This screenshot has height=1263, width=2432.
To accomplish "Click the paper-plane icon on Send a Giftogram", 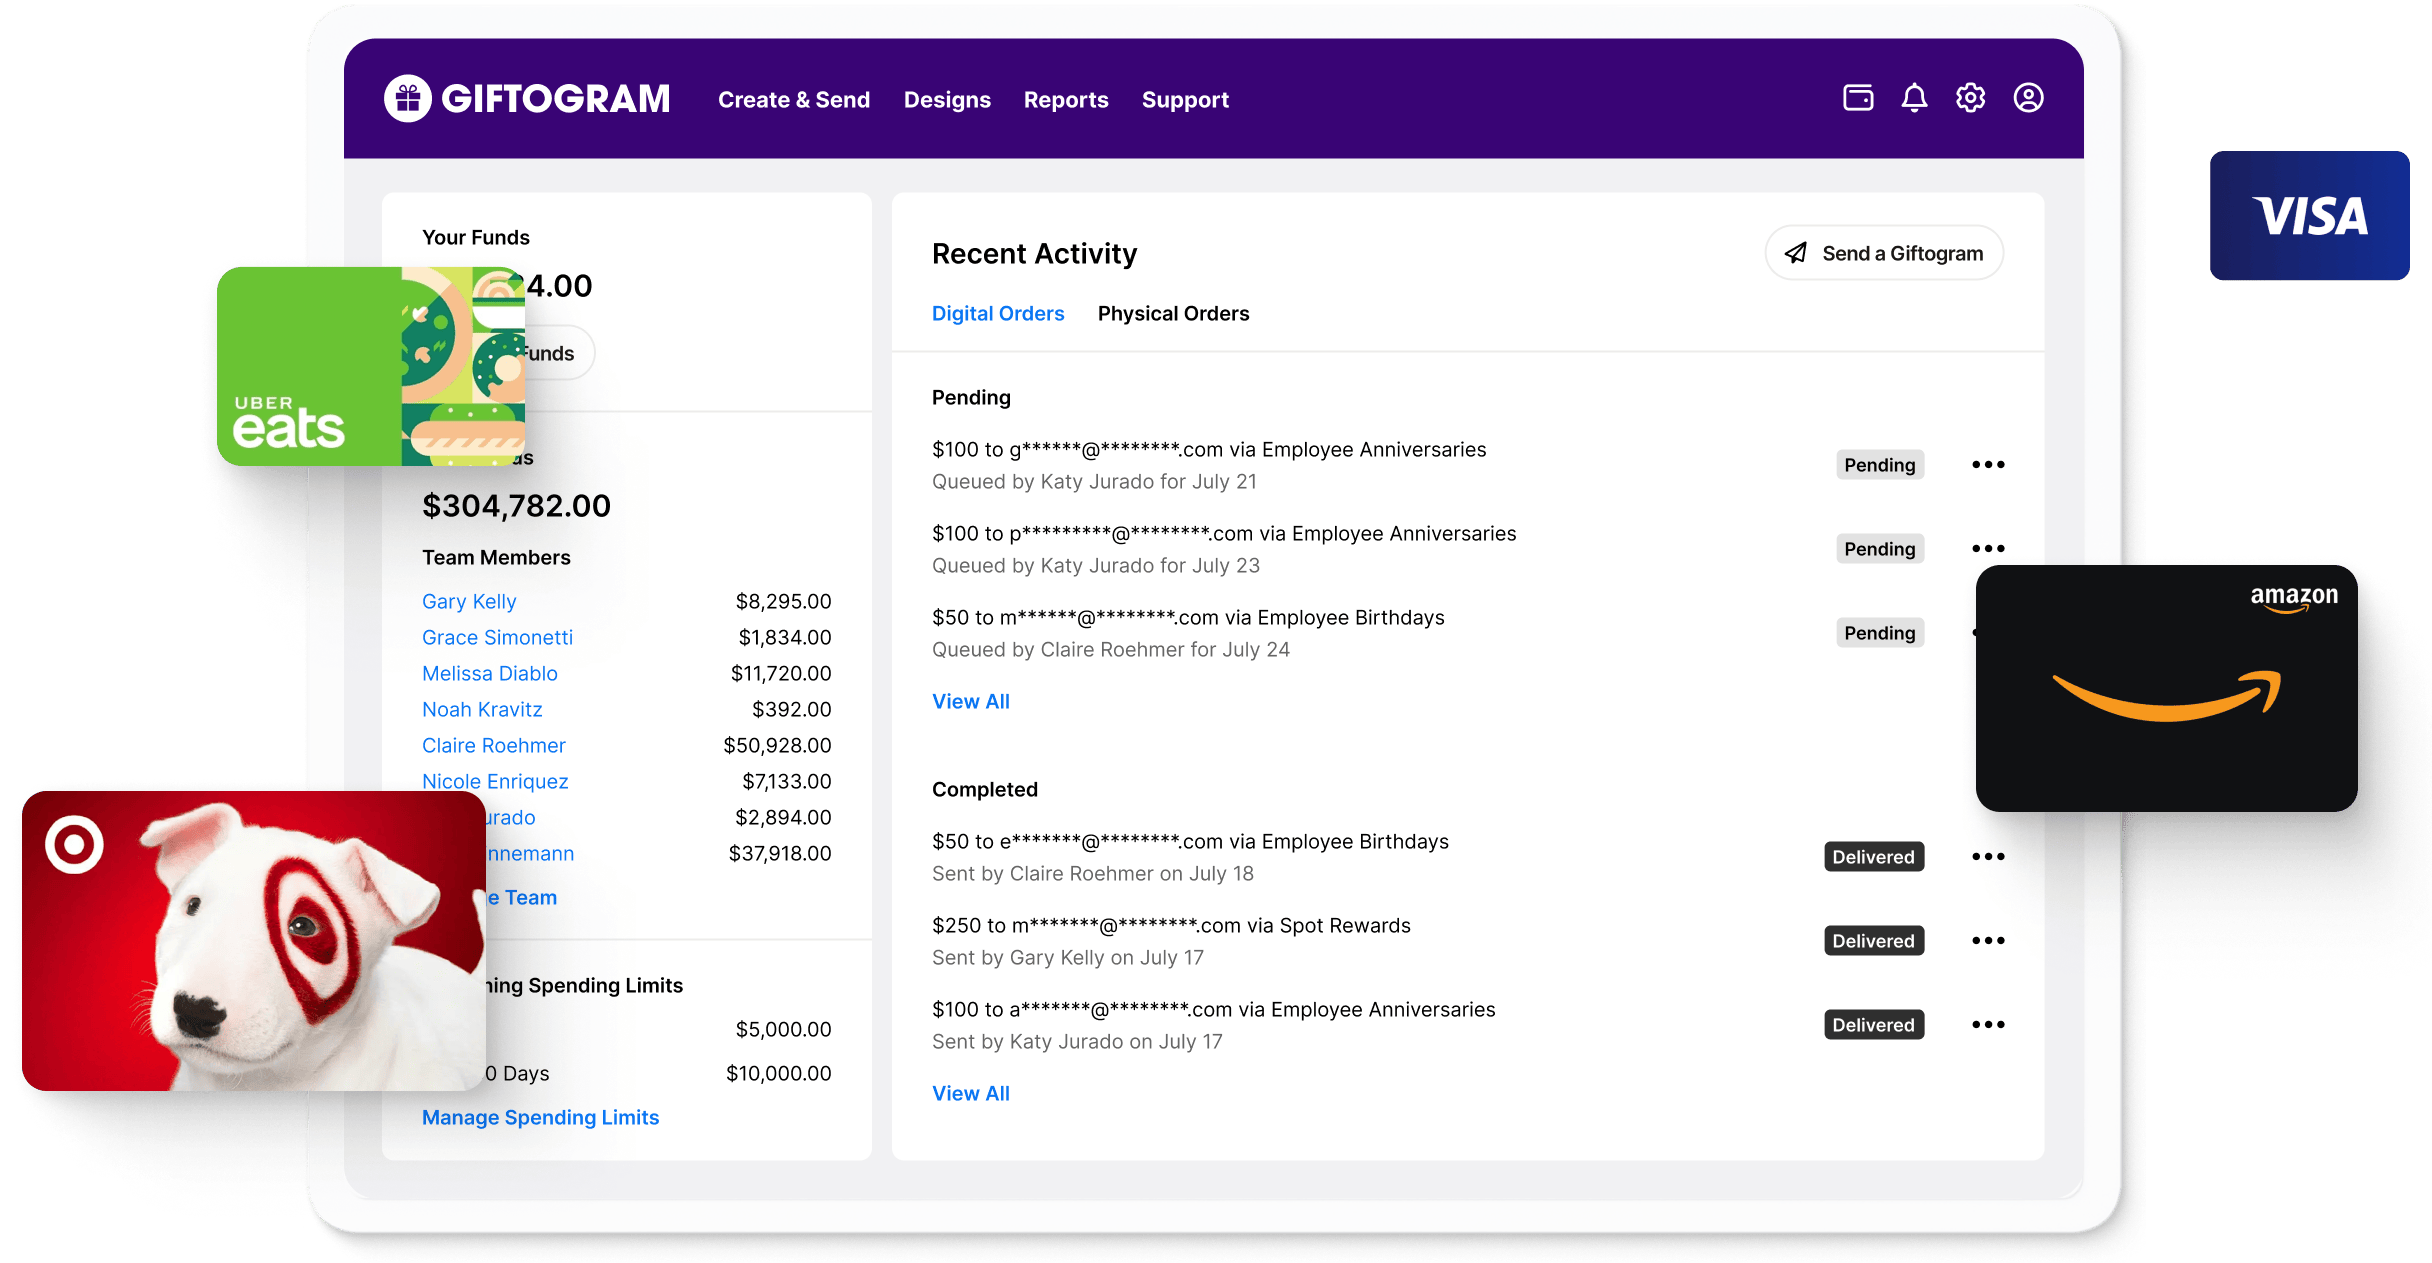I will click(1797, 253).
